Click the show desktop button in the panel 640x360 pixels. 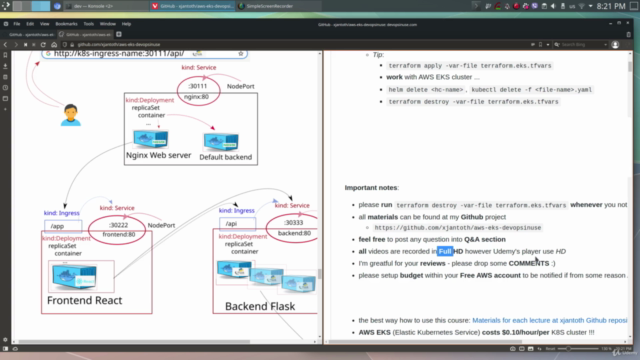click(633, 6)
